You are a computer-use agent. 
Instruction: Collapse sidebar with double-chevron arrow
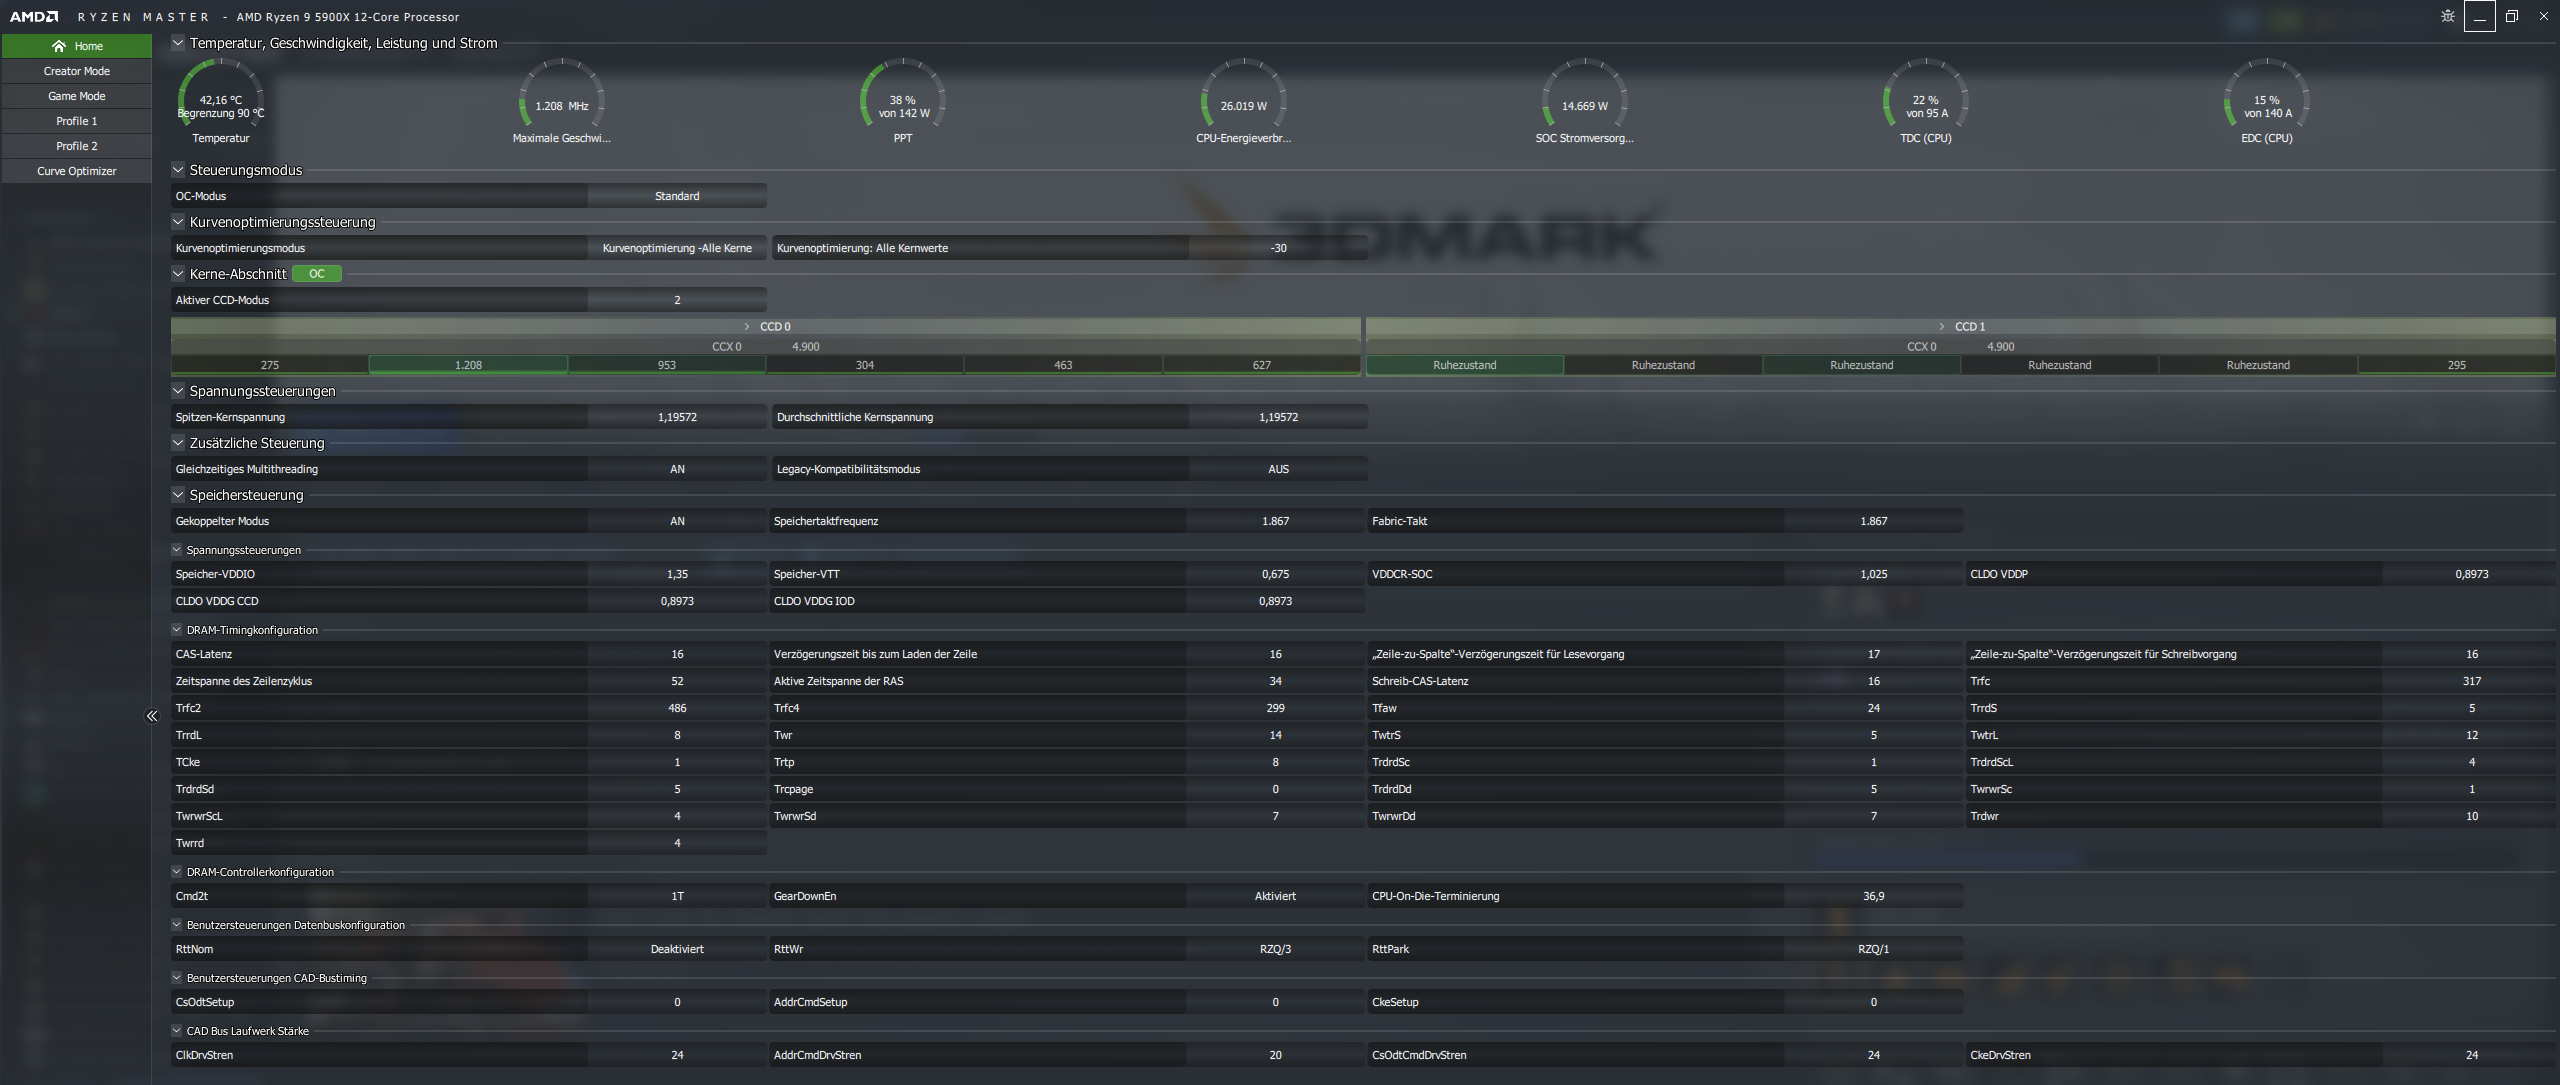(x=152, y=716)
